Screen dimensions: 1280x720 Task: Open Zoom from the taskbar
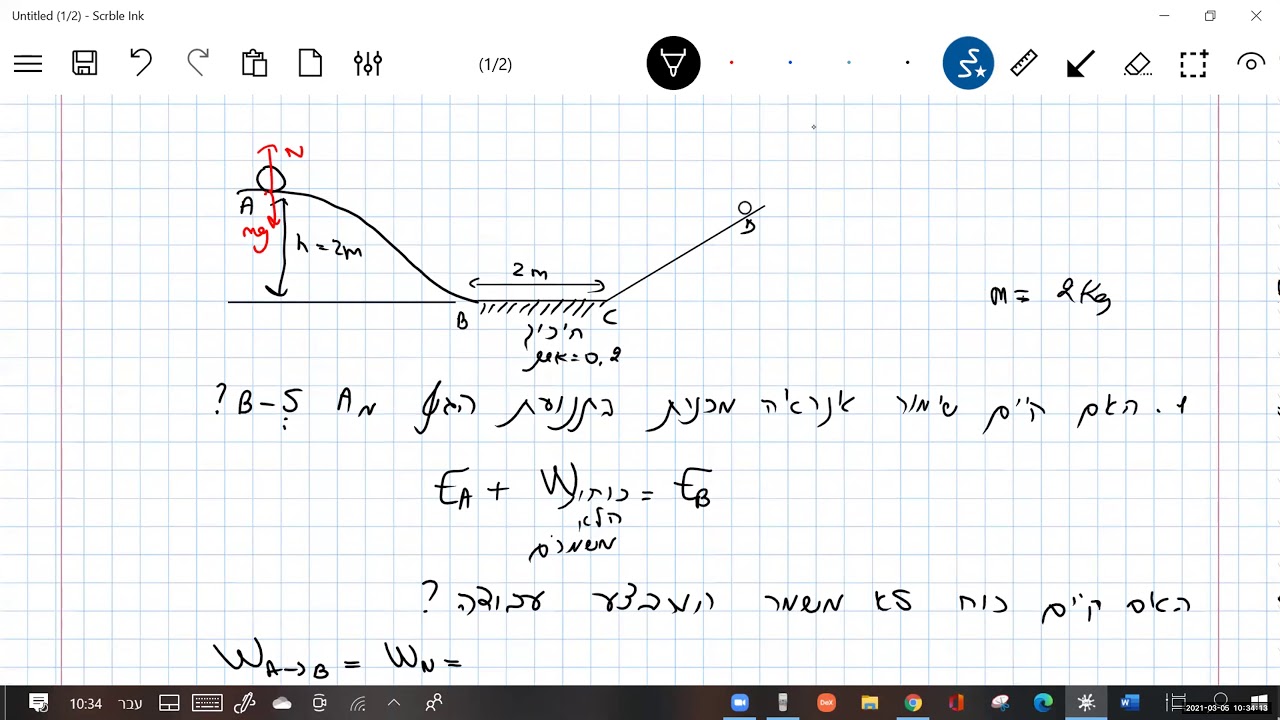click(x=740, y=703)
